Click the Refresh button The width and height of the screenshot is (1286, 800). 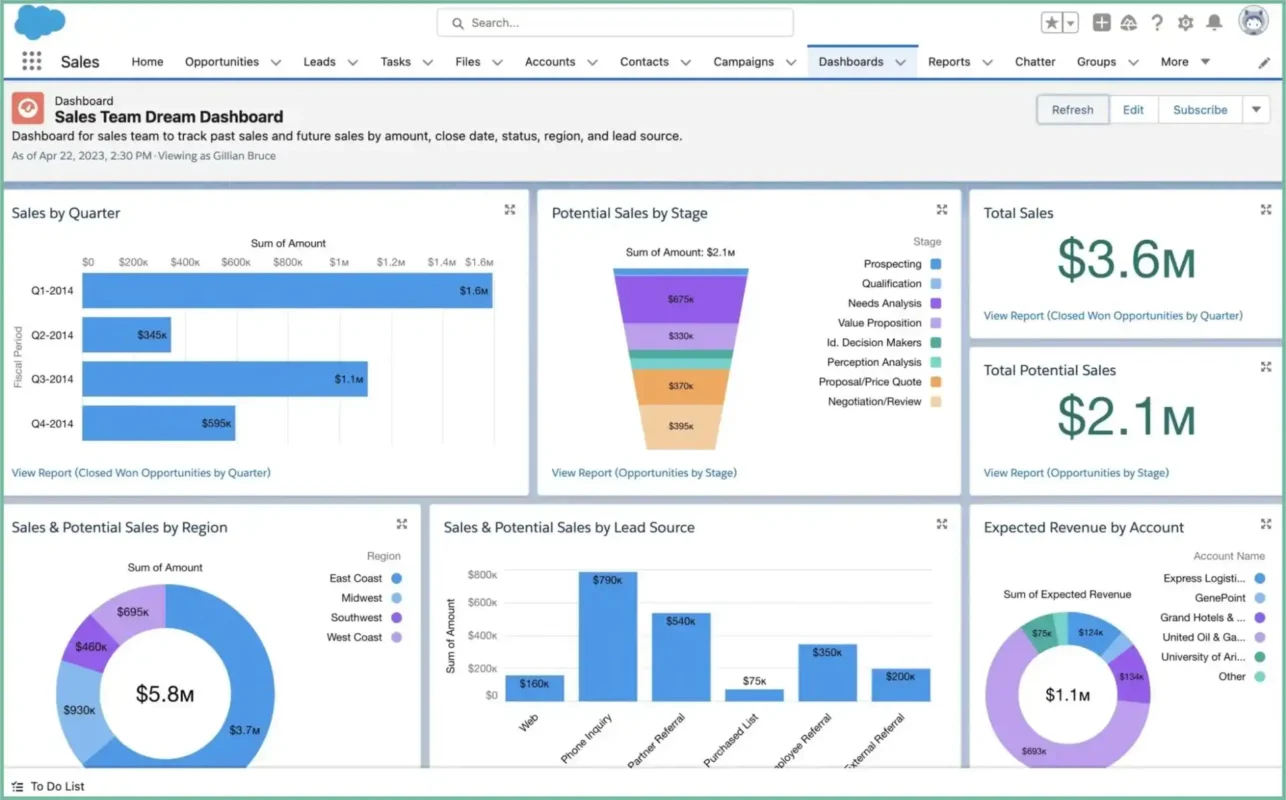[1072, 109]
